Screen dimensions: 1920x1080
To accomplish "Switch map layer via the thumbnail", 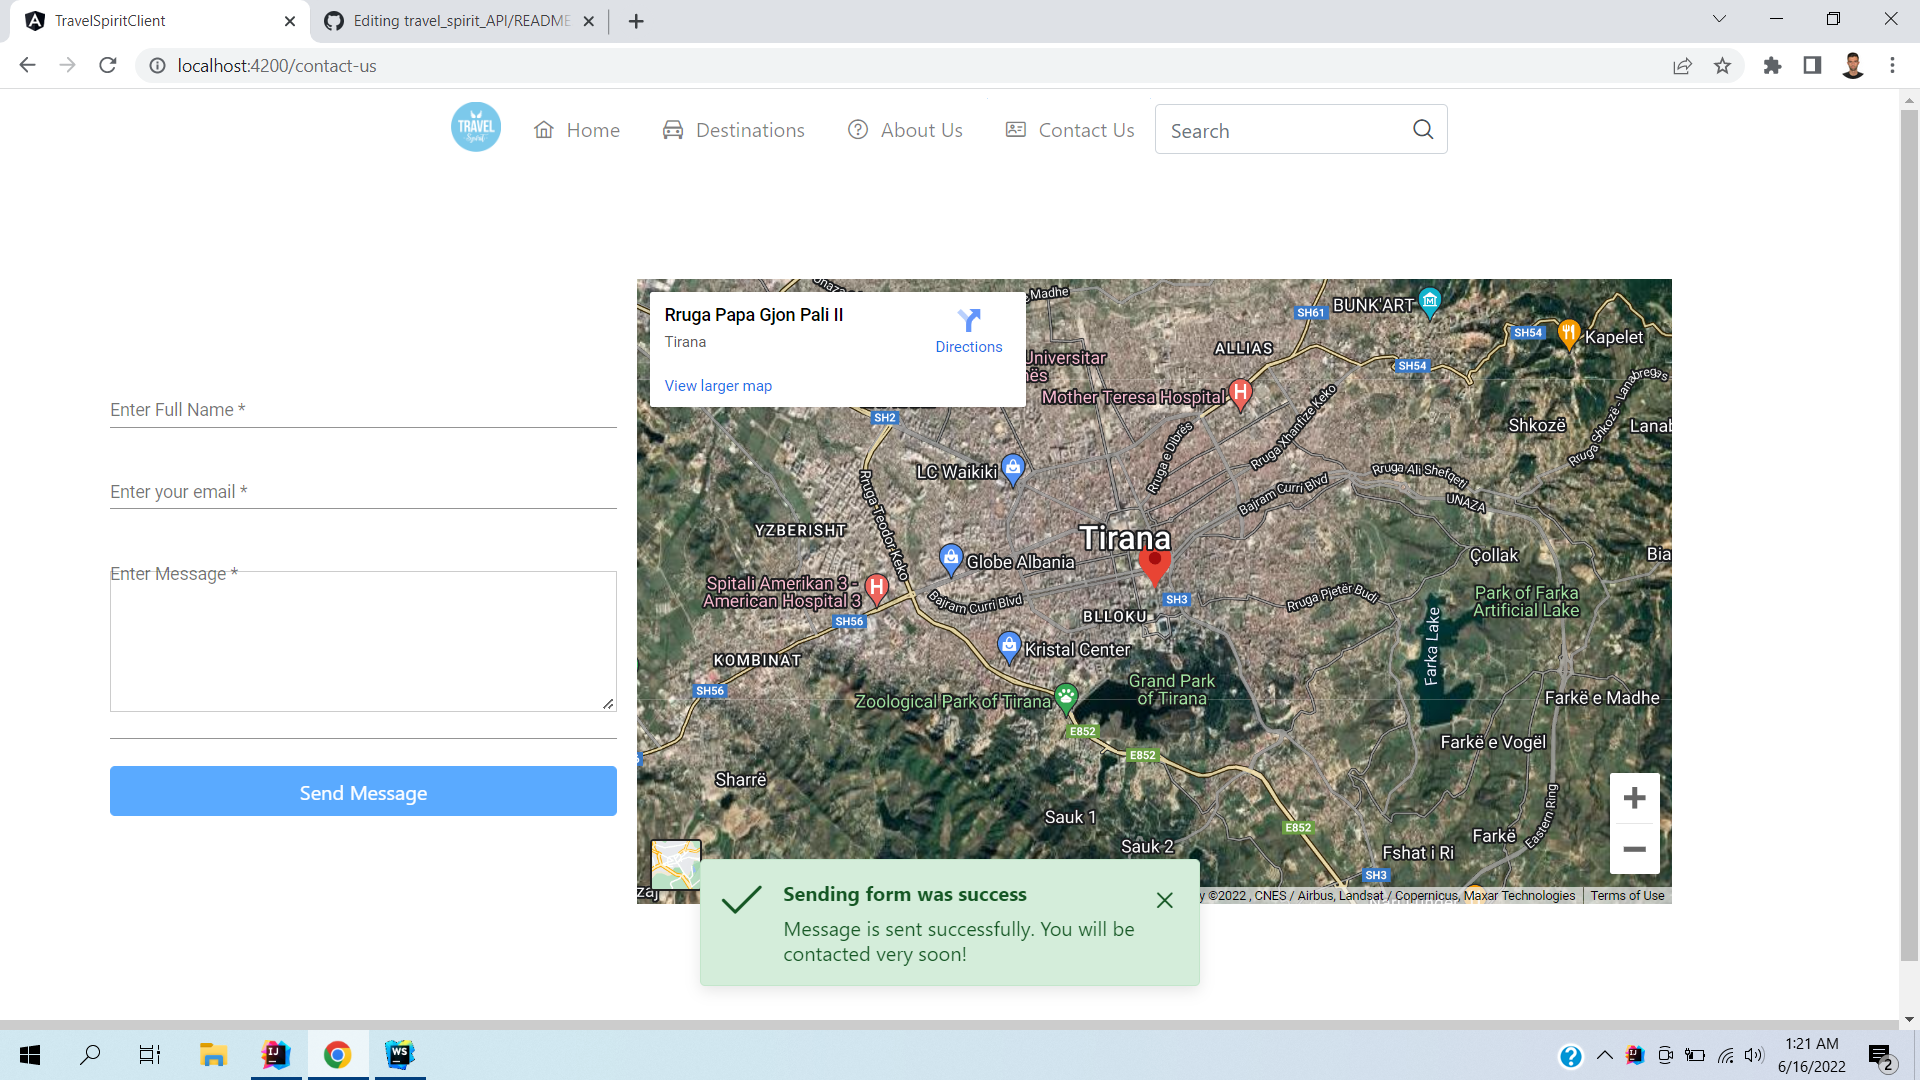I will click(676, 864).
